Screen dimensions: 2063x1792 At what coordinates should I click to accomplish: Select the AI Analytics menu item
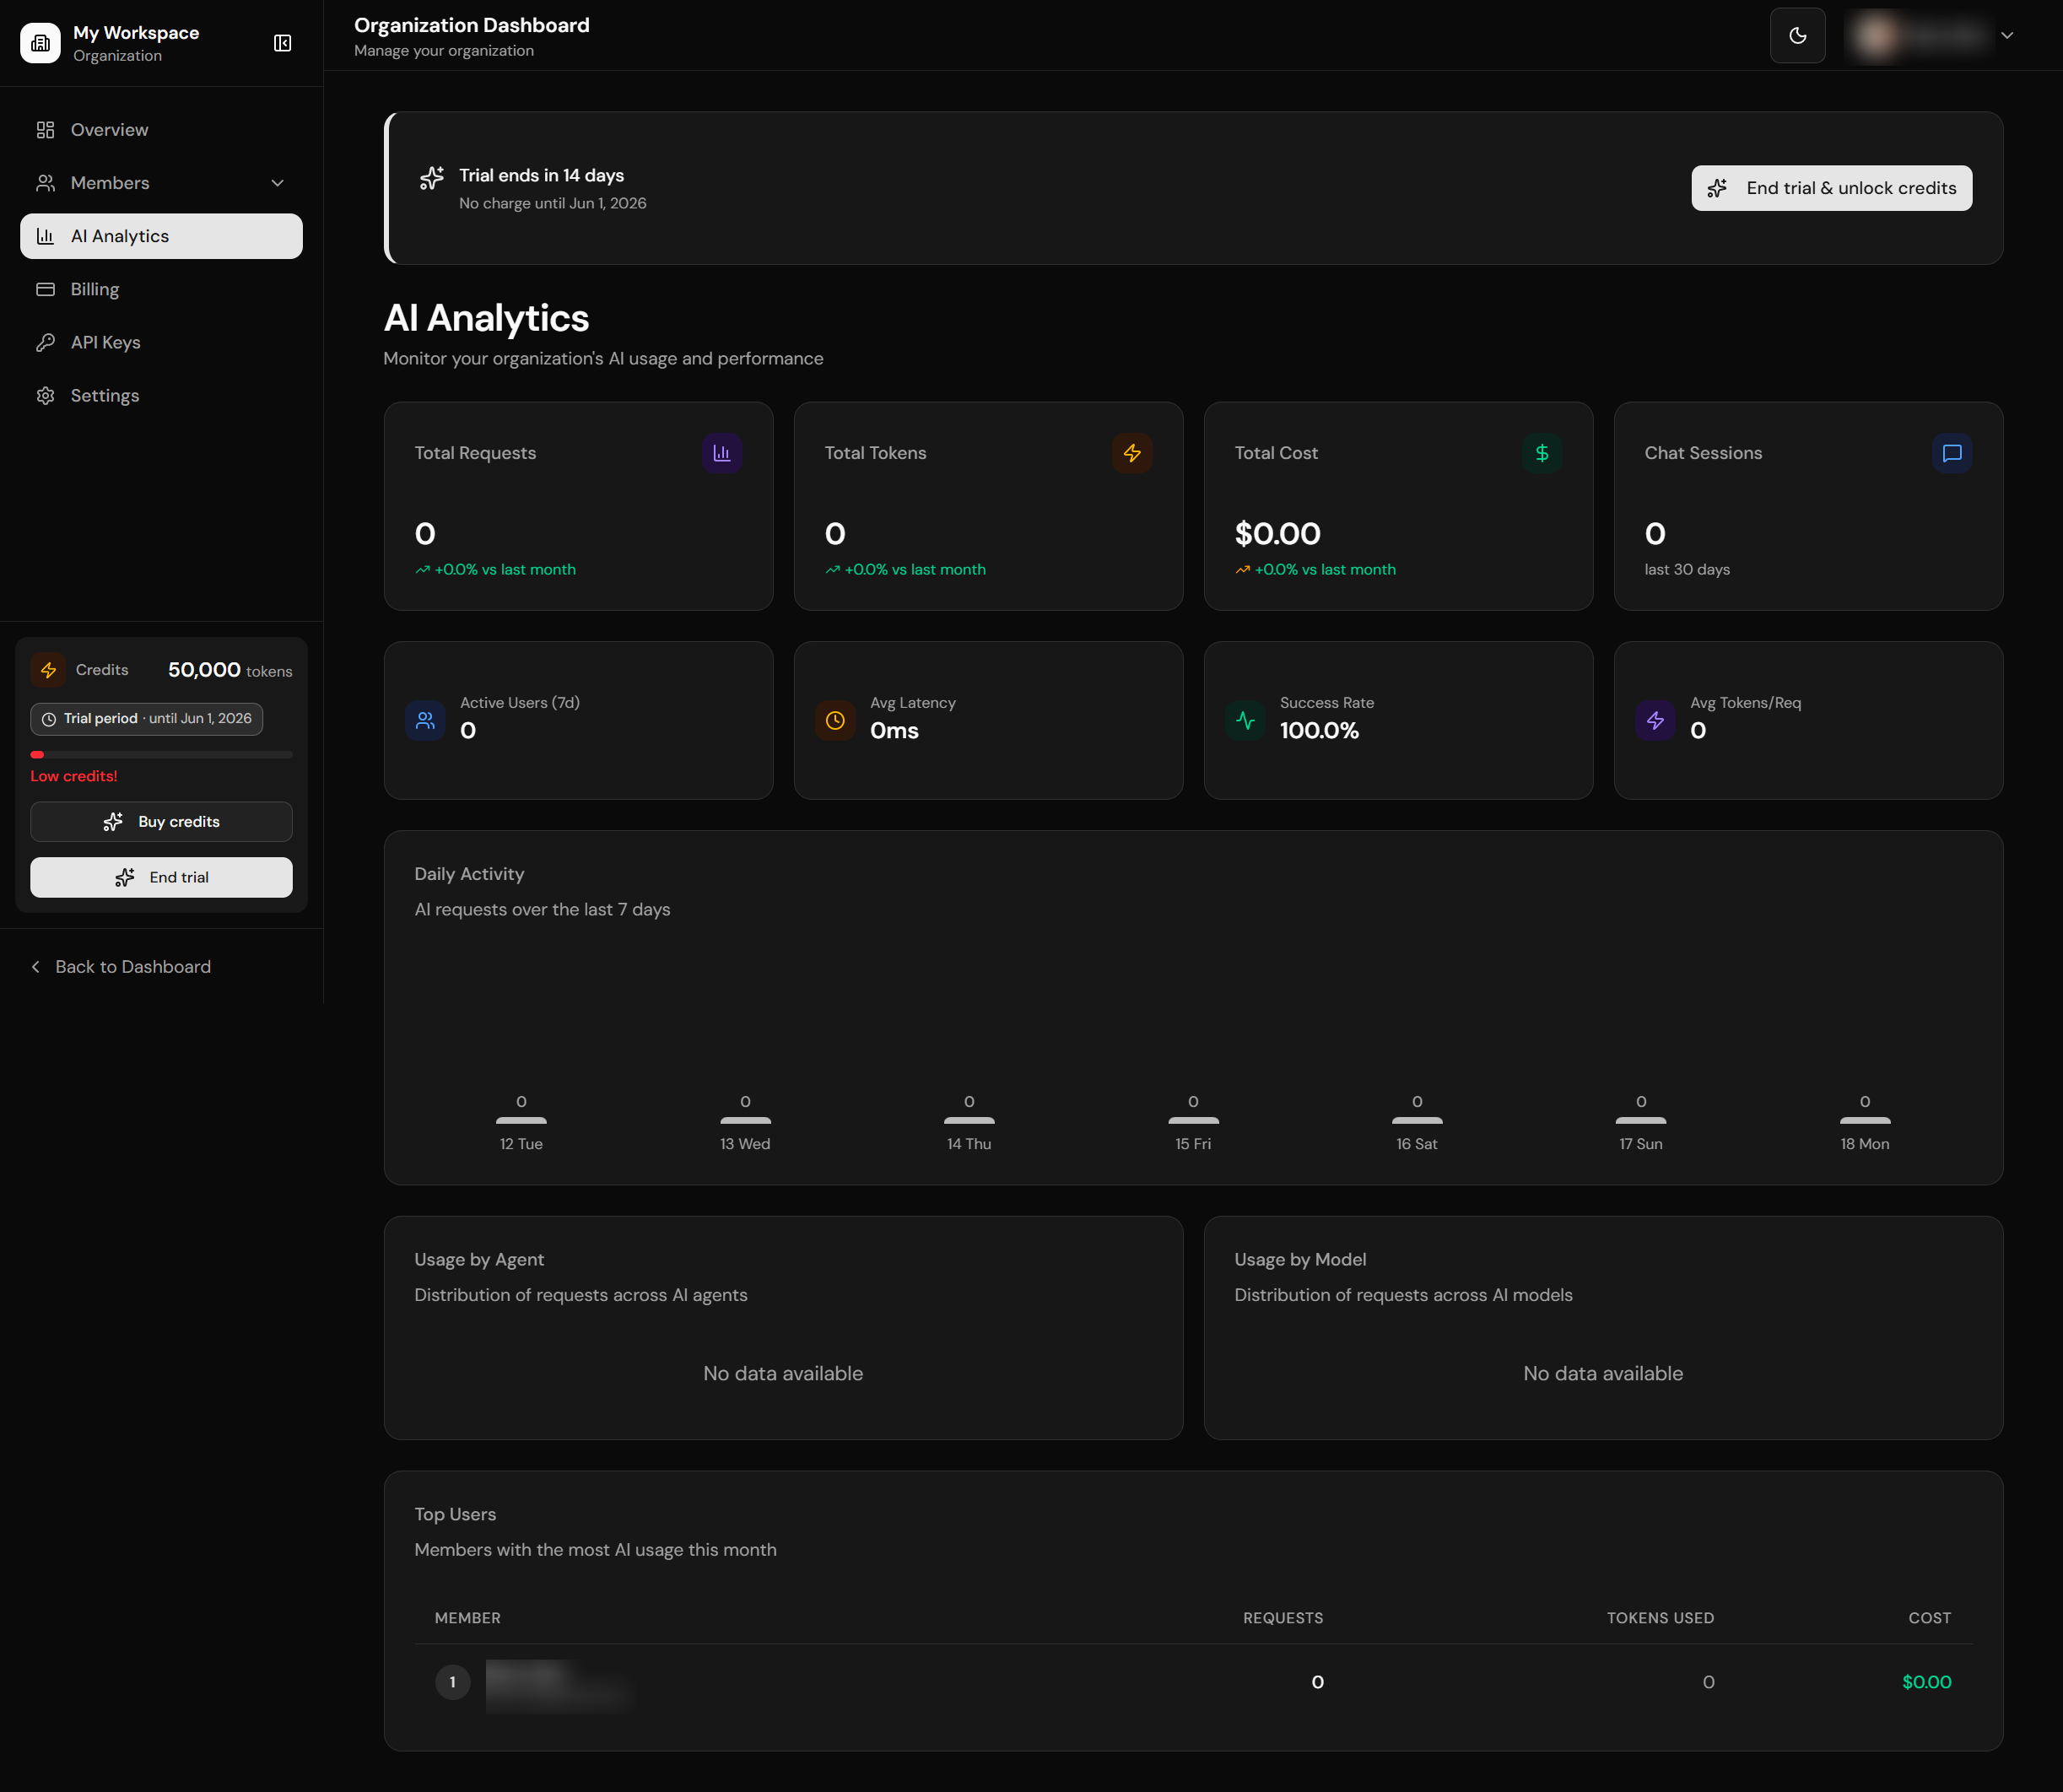coord(161,236)
